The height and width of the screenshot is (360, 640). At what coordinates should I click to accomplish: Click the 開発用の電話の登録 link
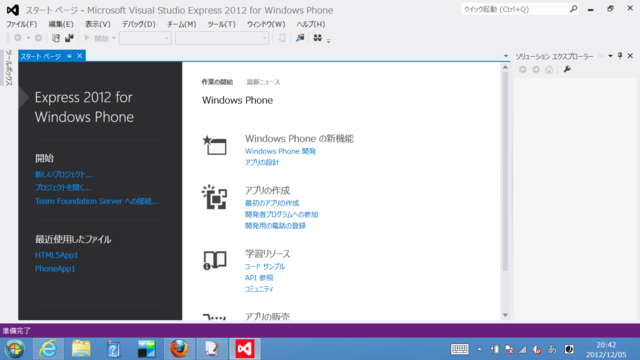[275, 226]
